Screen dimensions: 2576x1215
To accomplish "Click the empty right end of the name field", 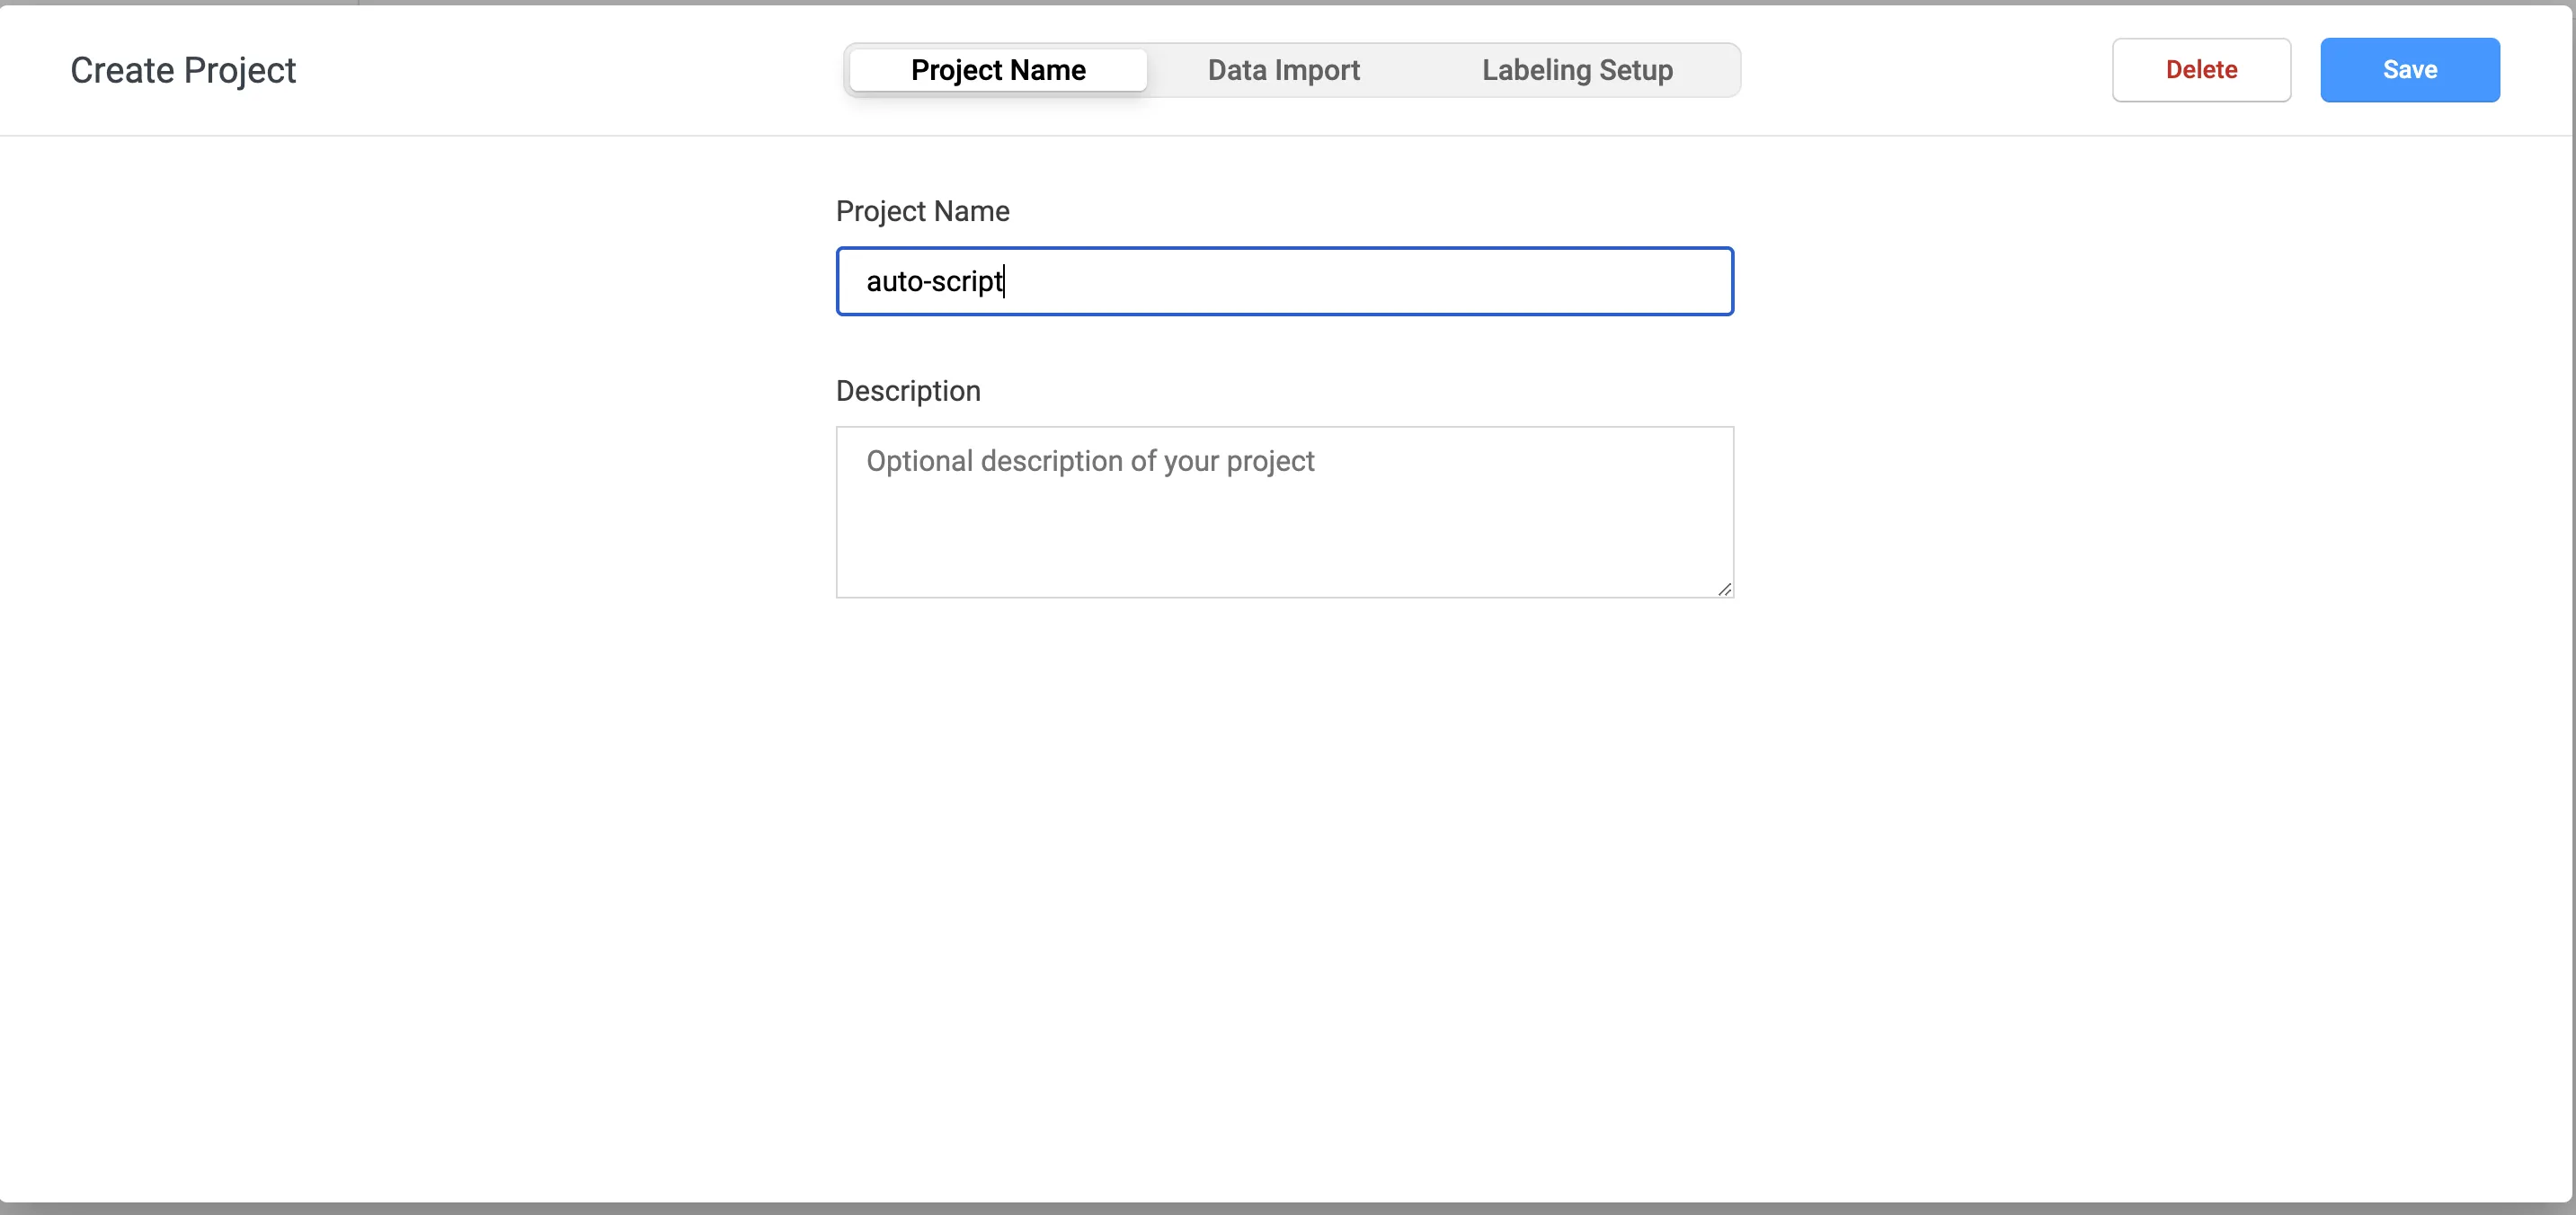I will click(x=1600, y=282).
